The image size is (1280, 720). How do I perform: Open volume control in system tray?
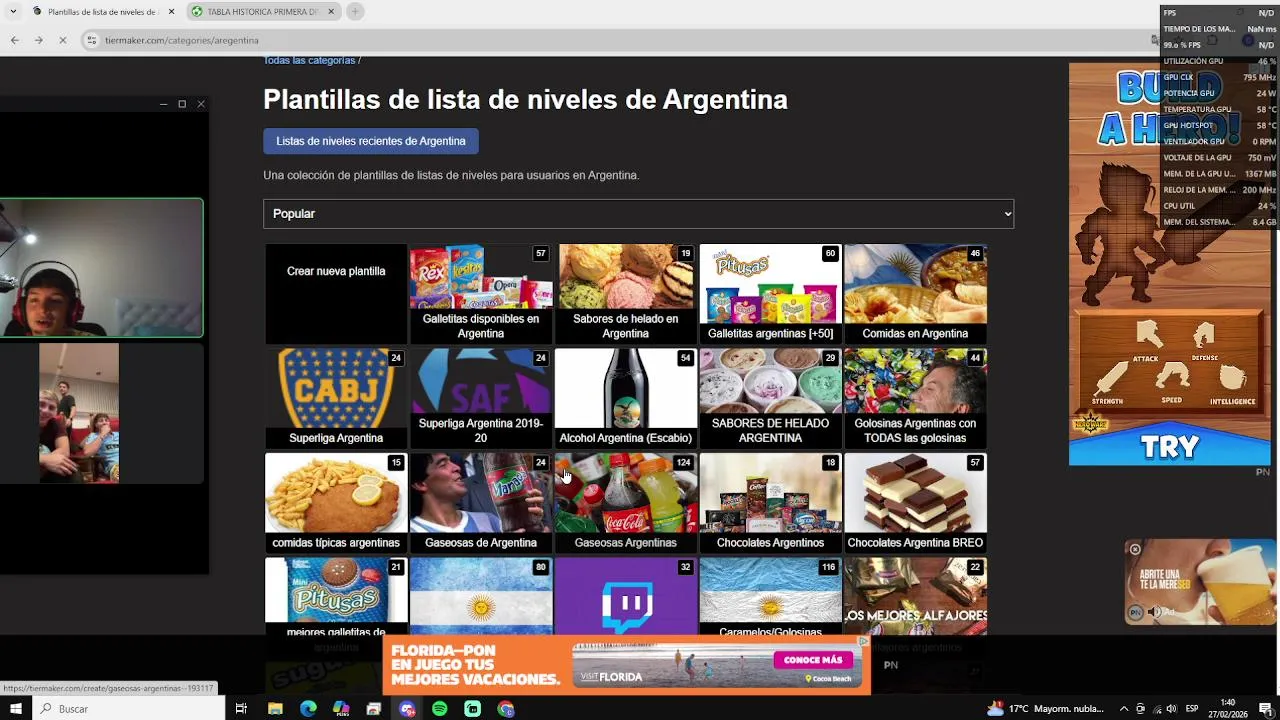tap(1172, 709)
